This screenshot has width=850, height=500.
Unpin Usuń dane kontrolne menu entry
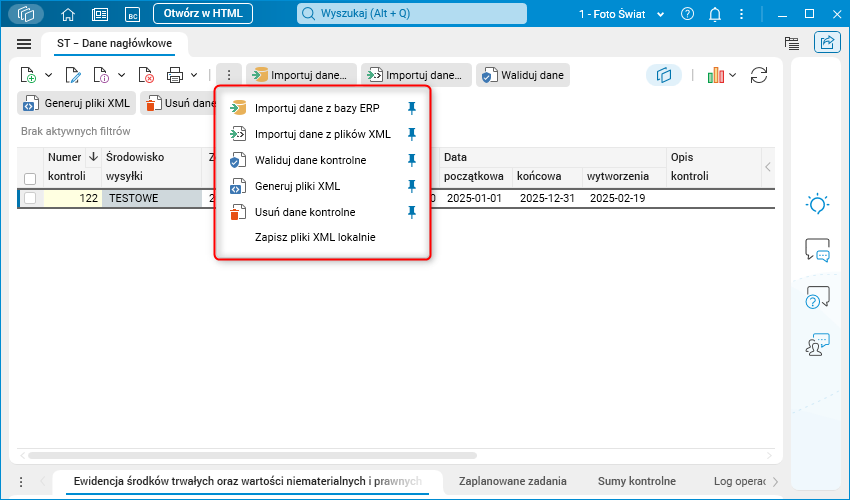(411, 212)
